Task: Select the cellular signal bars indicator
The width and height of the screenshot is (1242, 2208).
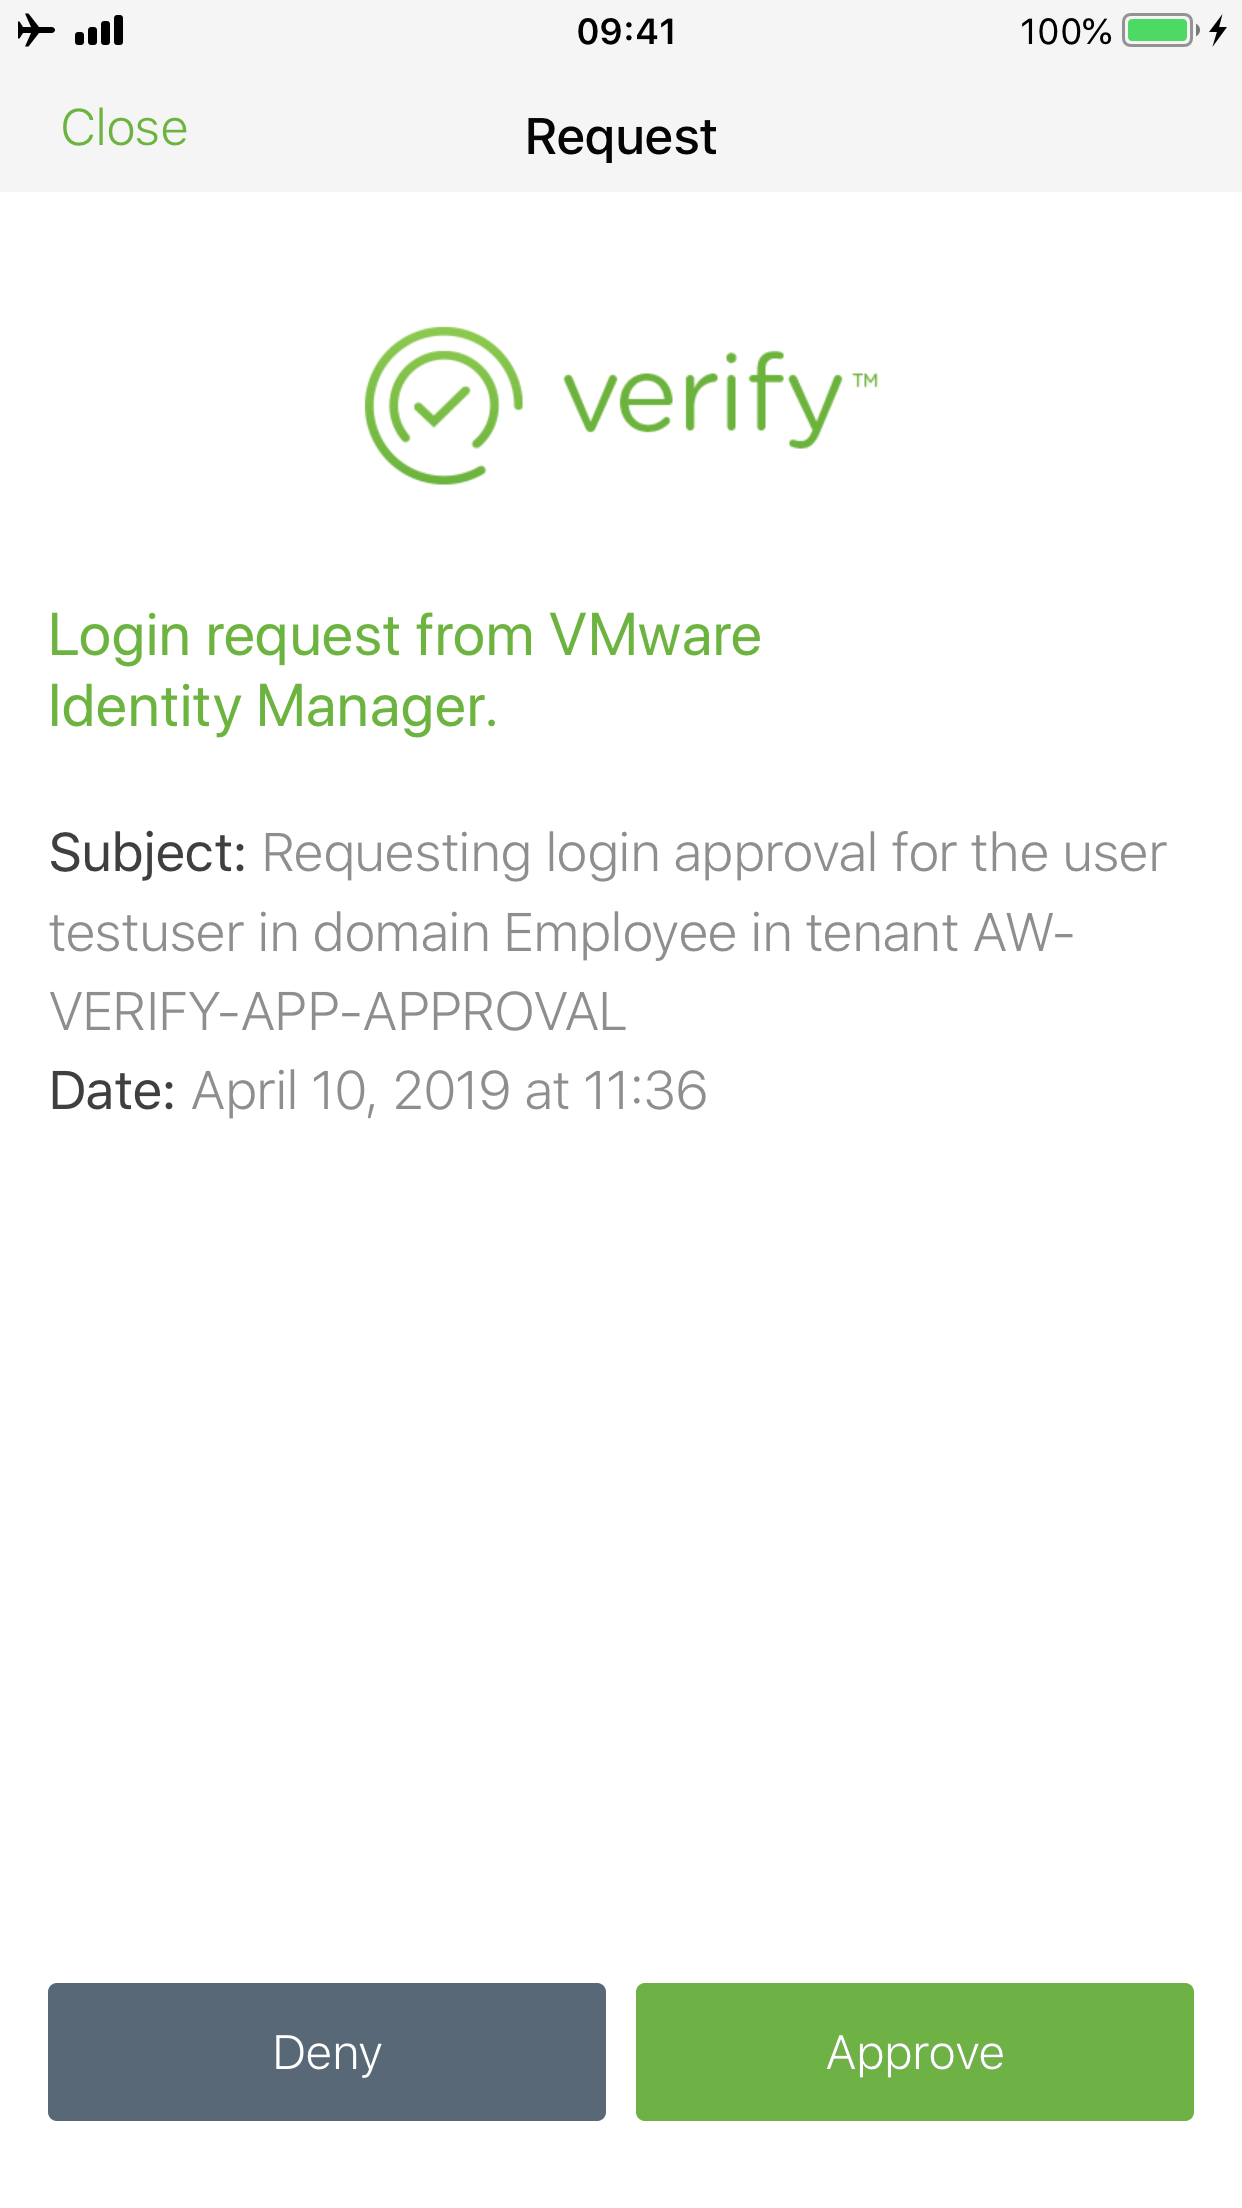Action: (97, 30)
